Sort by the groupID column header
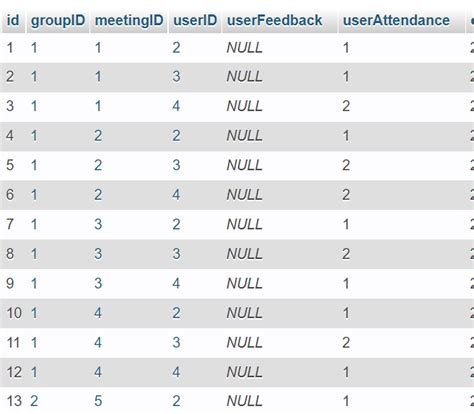The height and width of the screenshot is (414, 474). (x=58, y=21)
